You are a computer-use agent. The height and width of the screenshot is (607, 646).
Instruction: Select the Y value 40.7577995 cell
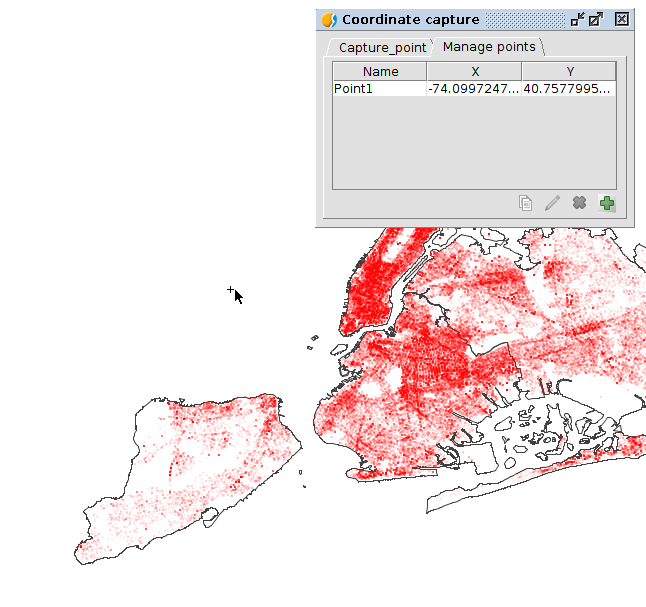(569, 88)
